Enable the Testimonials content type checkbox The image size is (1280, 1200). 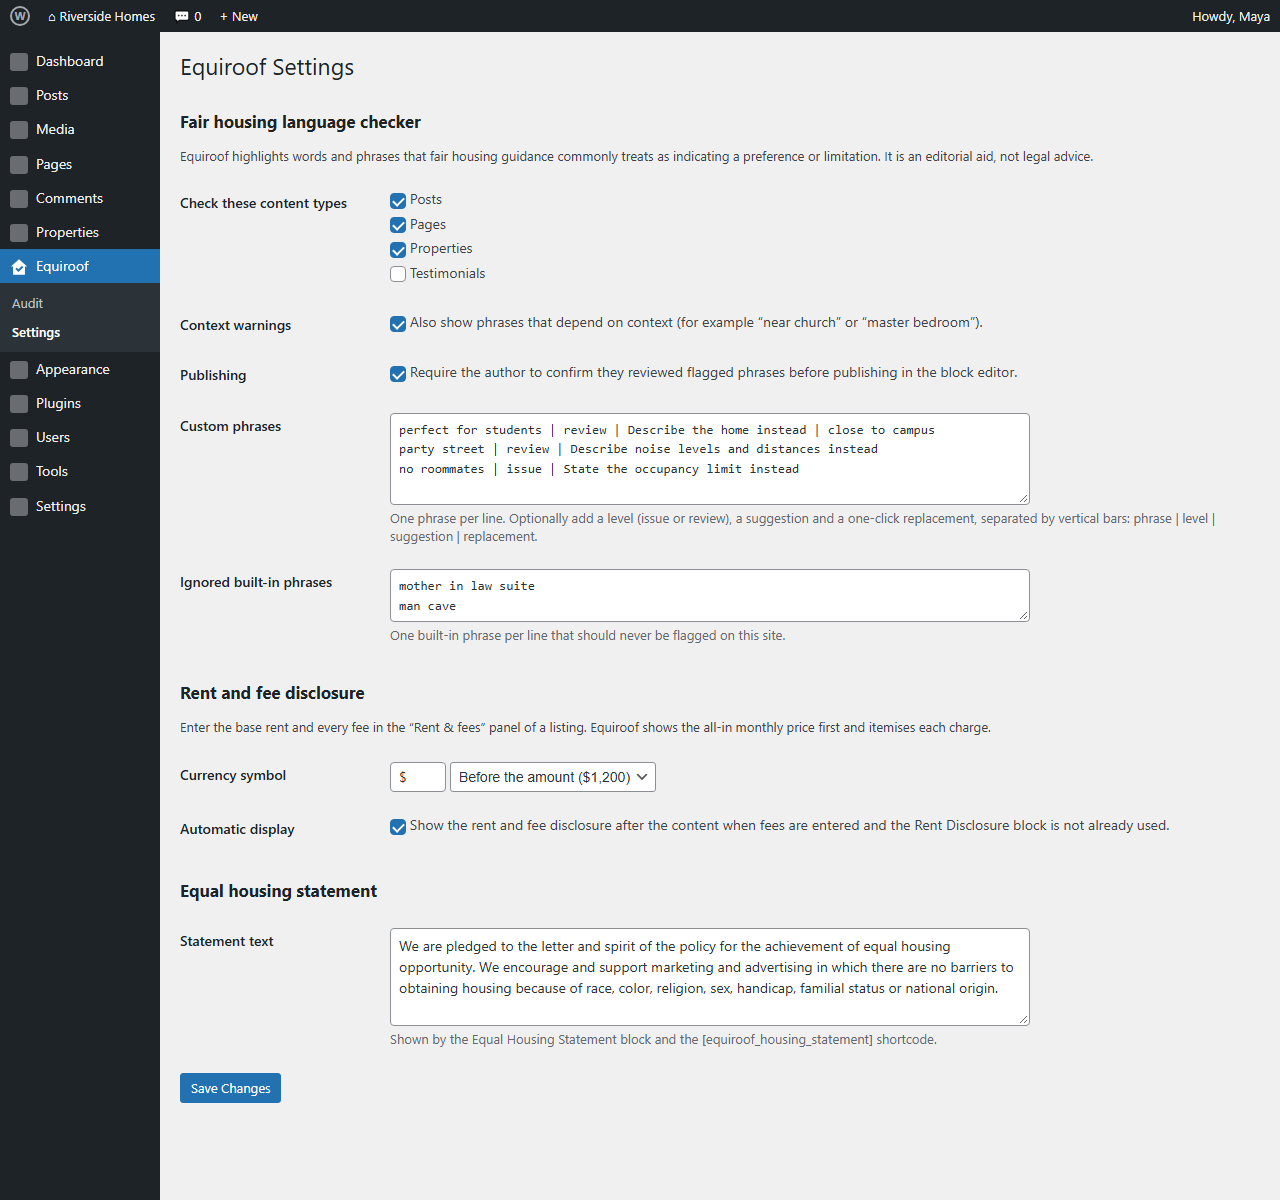398,274
